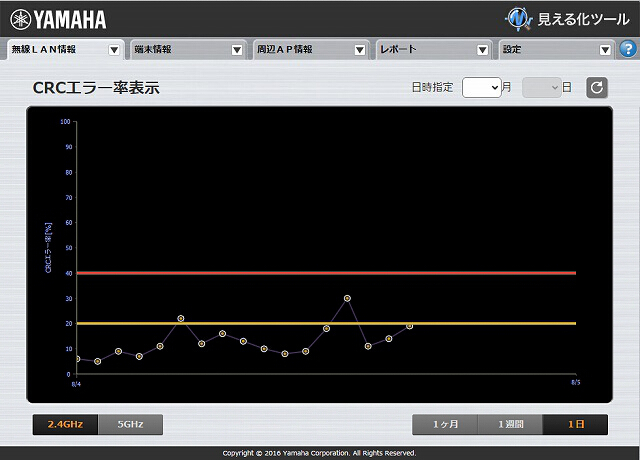Switch to the 5GHz band

coord(130,424)
